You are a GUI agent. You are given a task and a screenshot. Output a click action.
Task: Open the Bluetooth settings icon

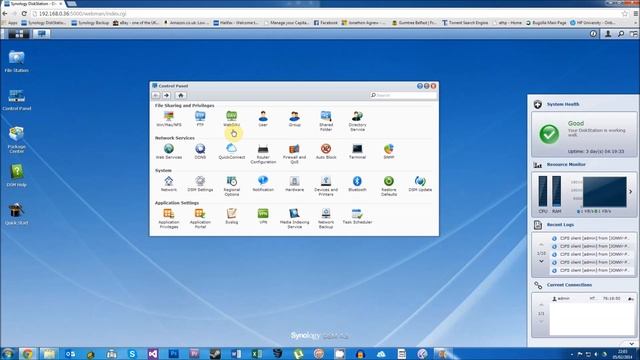click(357, 184)
